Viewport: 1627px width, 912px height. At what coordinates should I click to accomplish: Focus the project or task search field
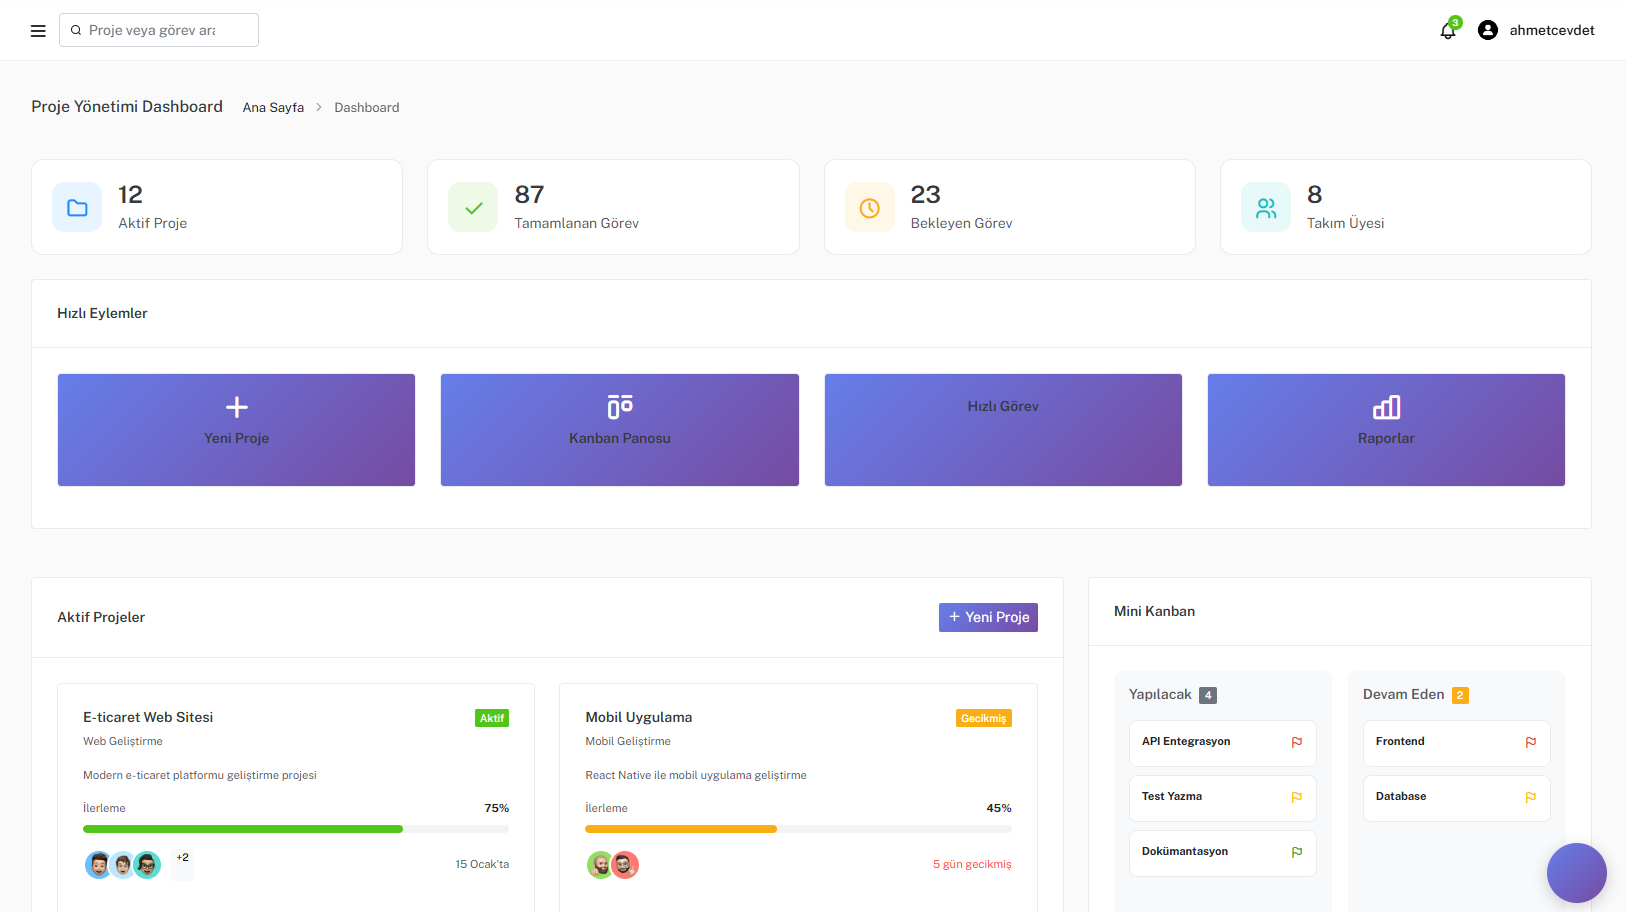[x=160, y=31]
